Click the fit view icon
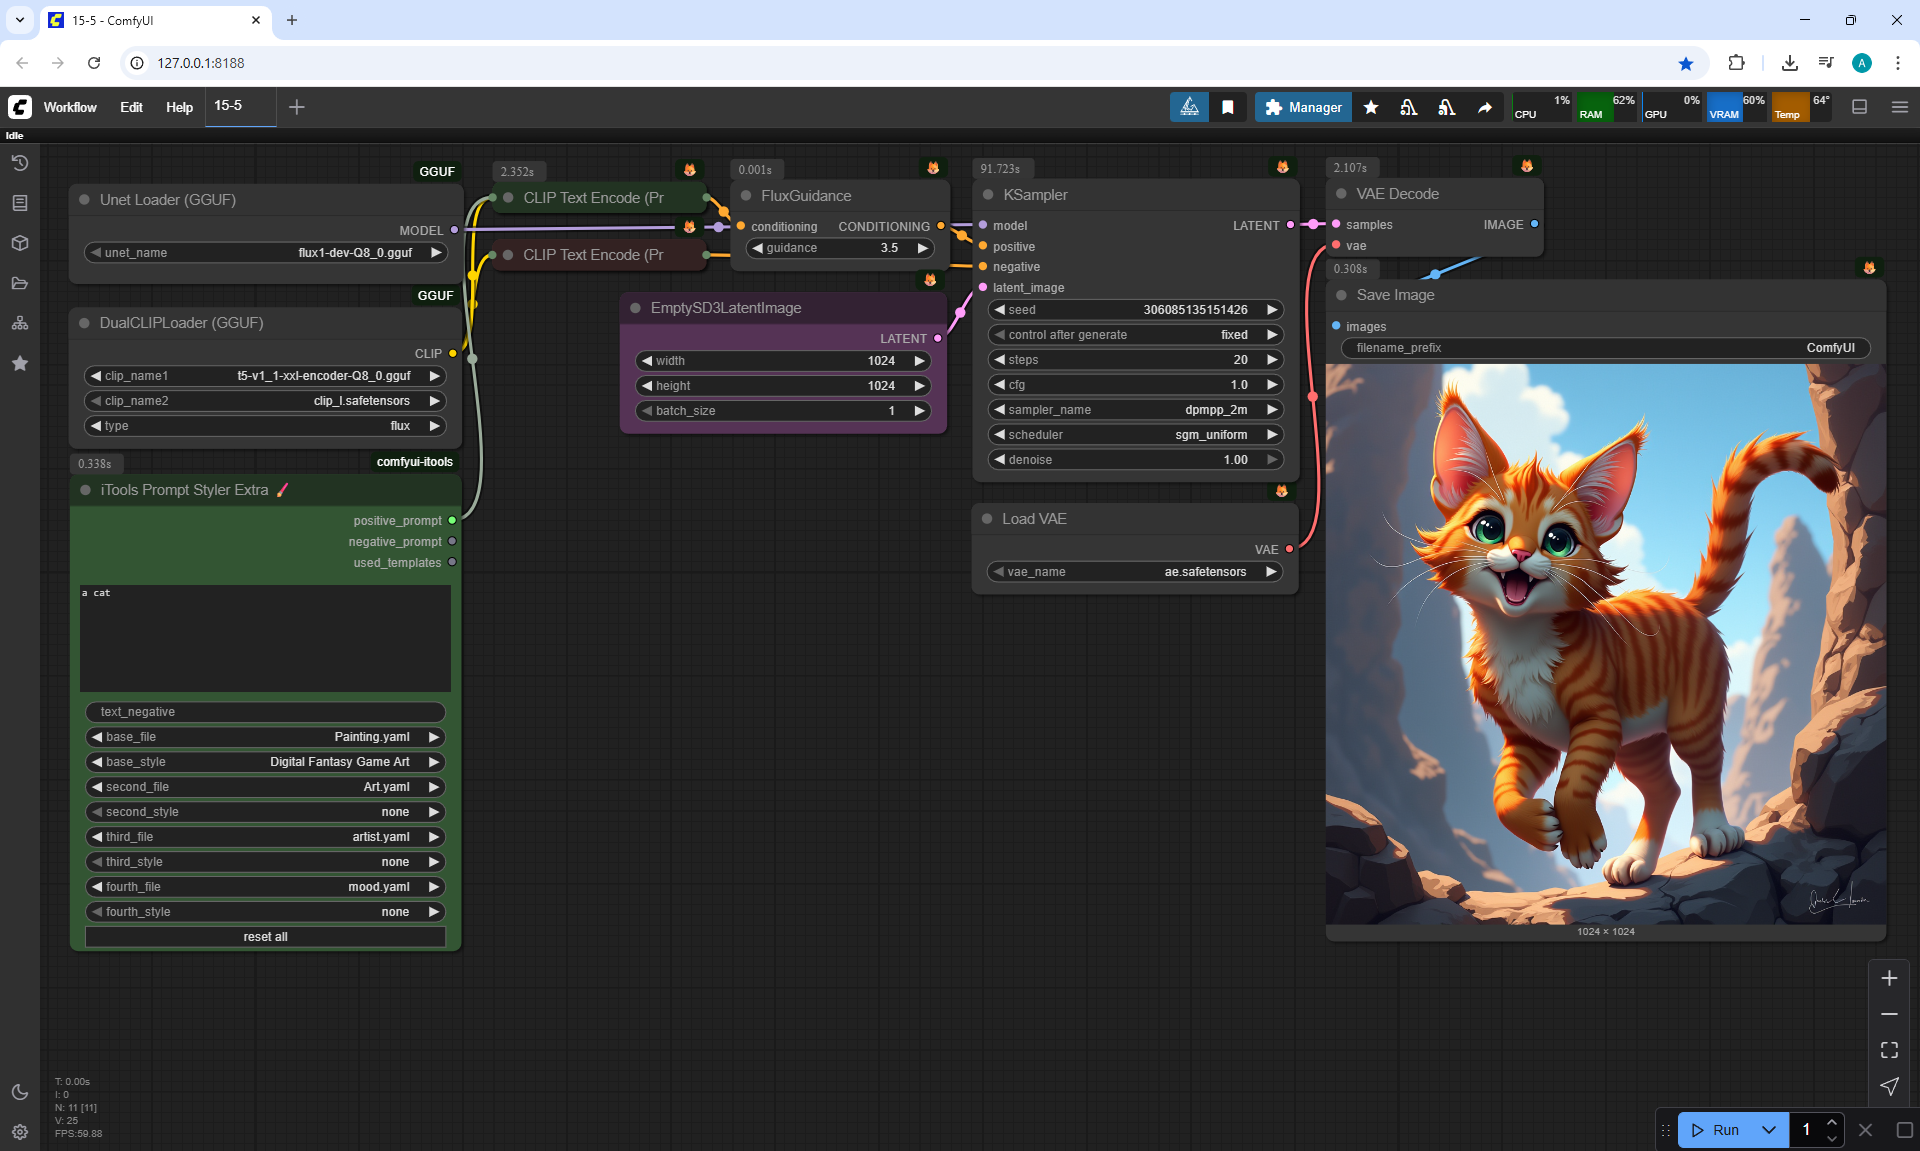This screenshot has height=1151, width=1920. 1889,1050
